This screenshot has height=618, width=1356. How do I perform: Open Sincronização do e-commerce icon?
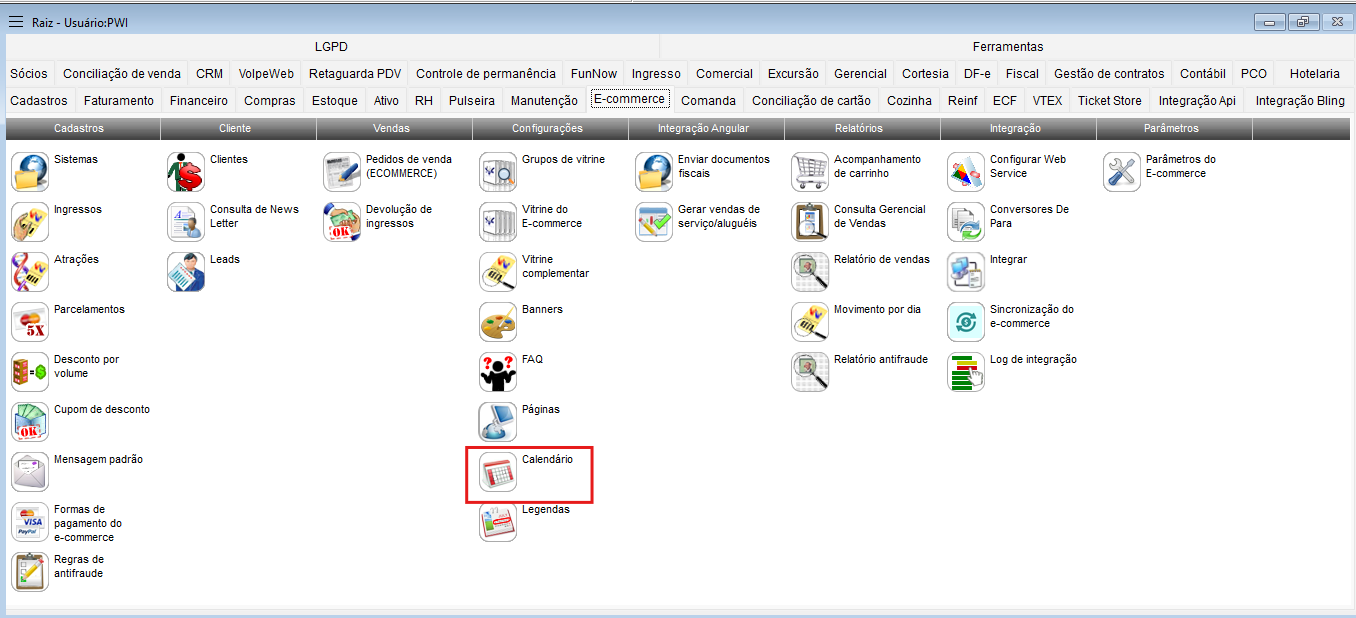pyautogui.click(x=966, y=322)
